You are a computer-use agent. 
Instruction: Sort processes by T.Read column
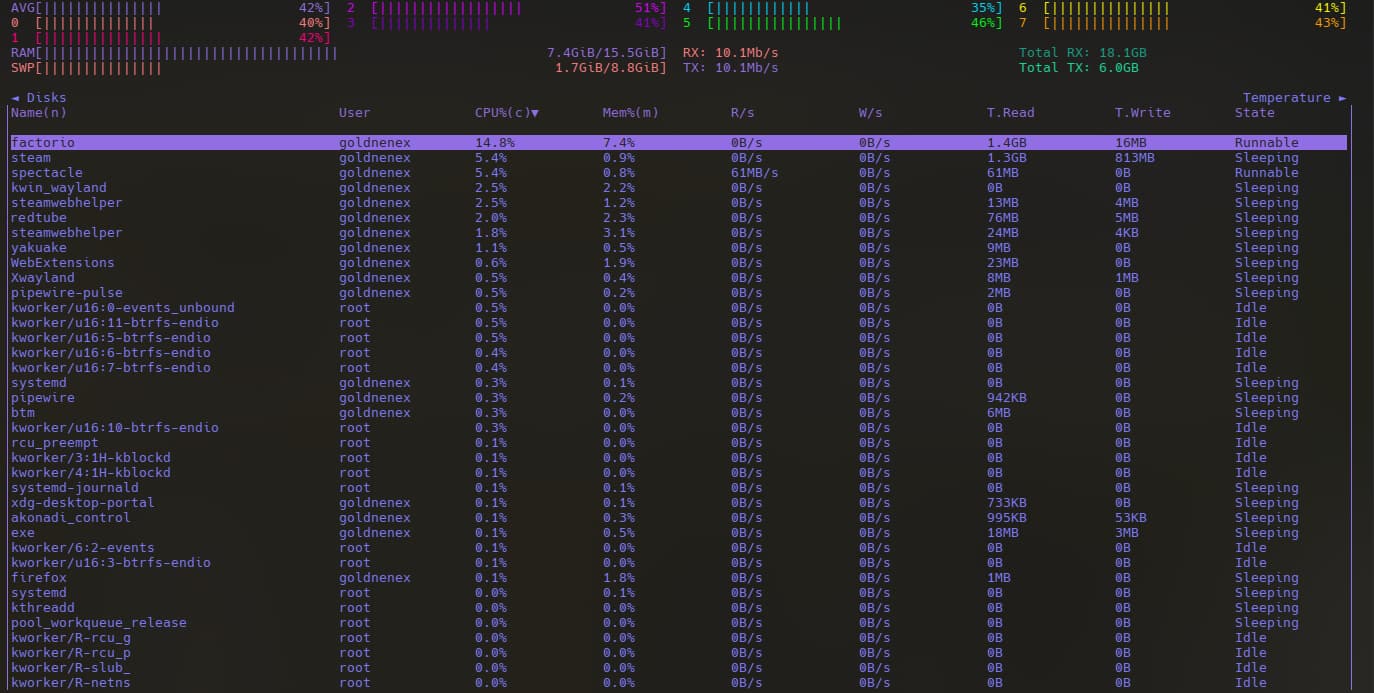1010,113
